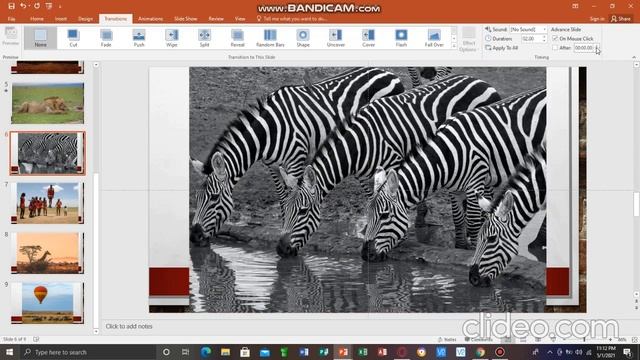This screenshot has width=640, height=360.
Task: Switch to the Animations tab
Action: [150, 19]
